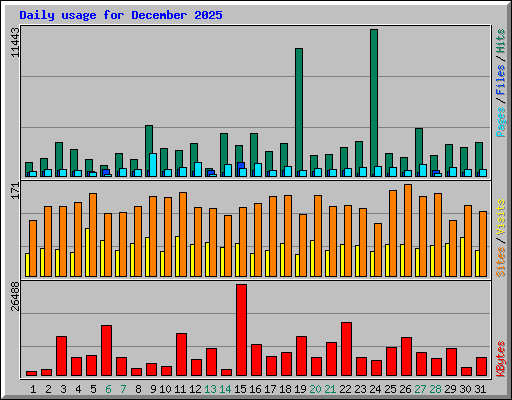Click the KBytes legend label
512x400 pixels.
click(501, 359)
